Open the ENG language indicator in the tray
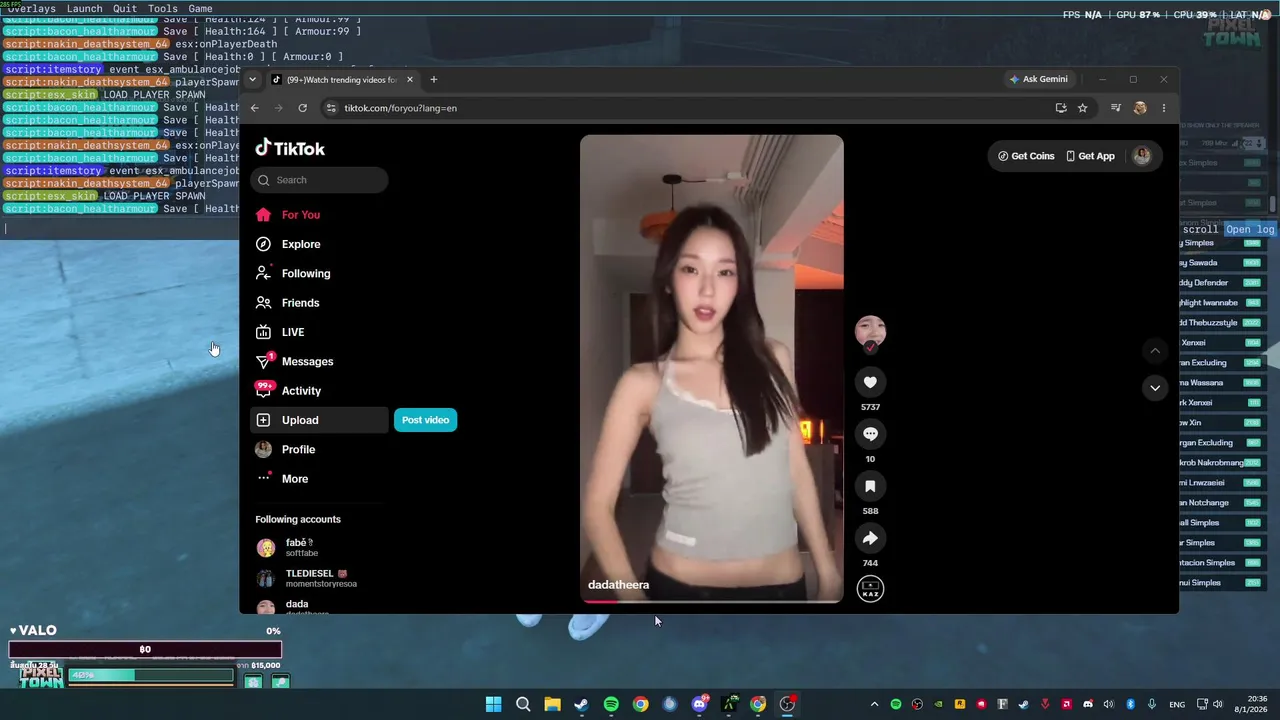The image size is (1280, 720). point(1177,704)
